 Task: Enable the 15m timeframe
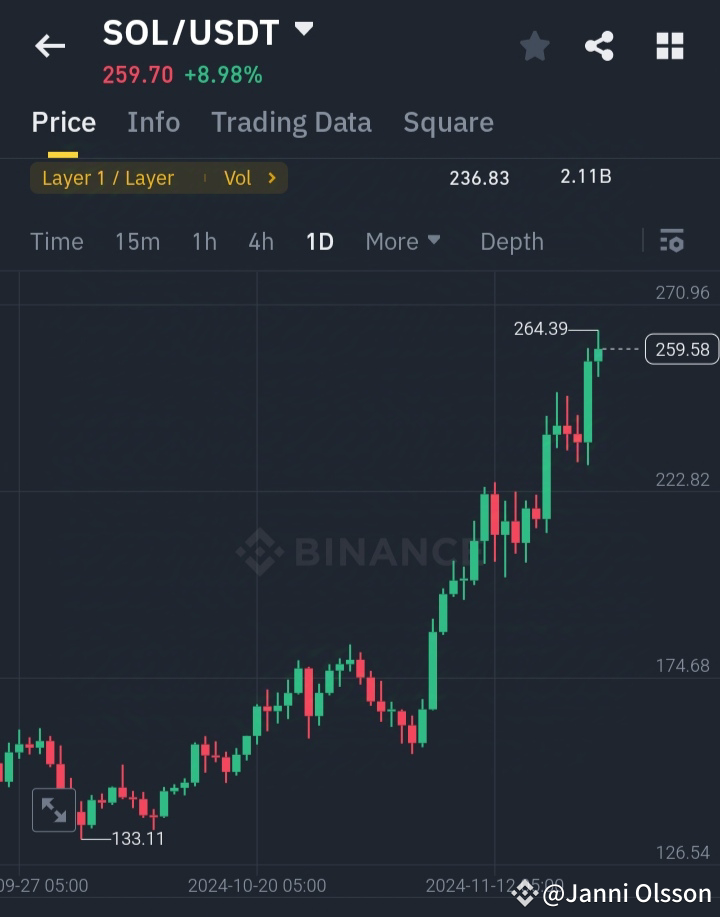[137, 241]
